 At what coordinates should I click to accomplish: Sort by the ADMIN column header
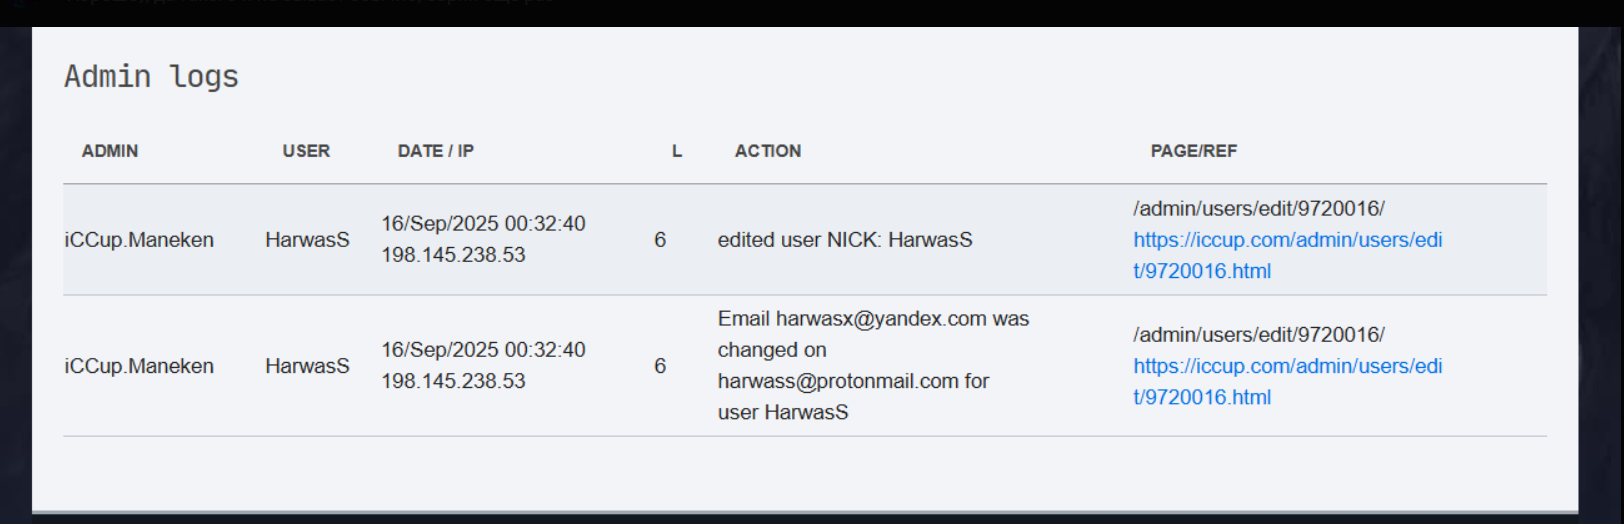(110, 151)
